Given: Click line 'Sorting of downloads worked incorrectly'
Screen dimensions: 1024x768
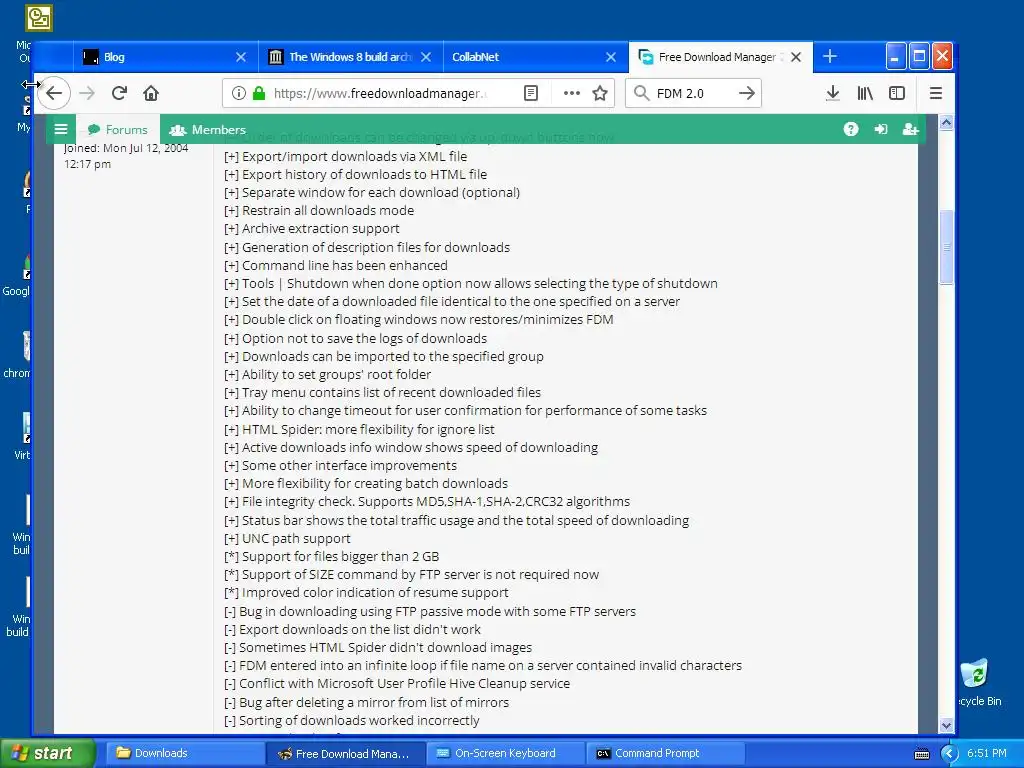Looking at the screenshot, I should [x=351, y=720].
